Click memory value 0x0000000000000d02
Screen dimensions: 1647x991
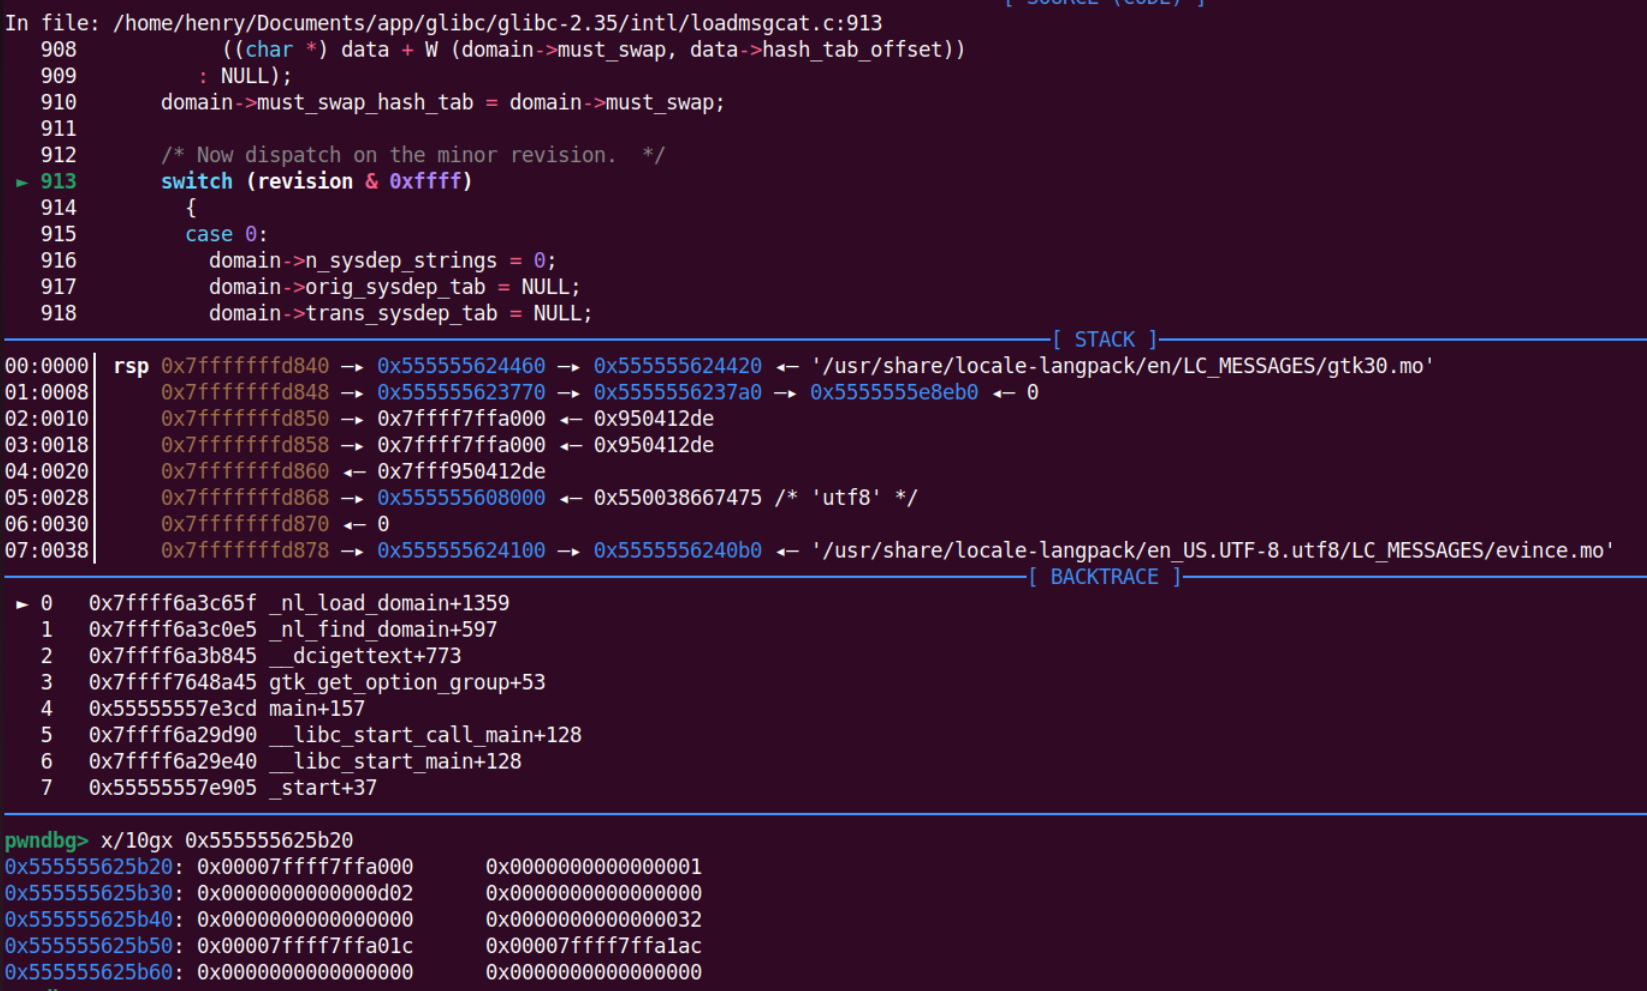click(x=305, y=893)
